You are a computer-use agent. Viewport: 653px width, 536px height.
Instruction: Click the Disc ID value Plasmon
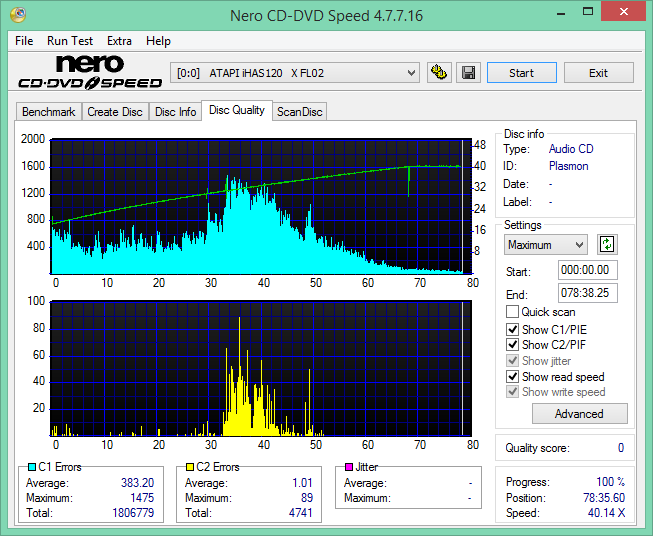pyautogui.click(x=568, y=166)
